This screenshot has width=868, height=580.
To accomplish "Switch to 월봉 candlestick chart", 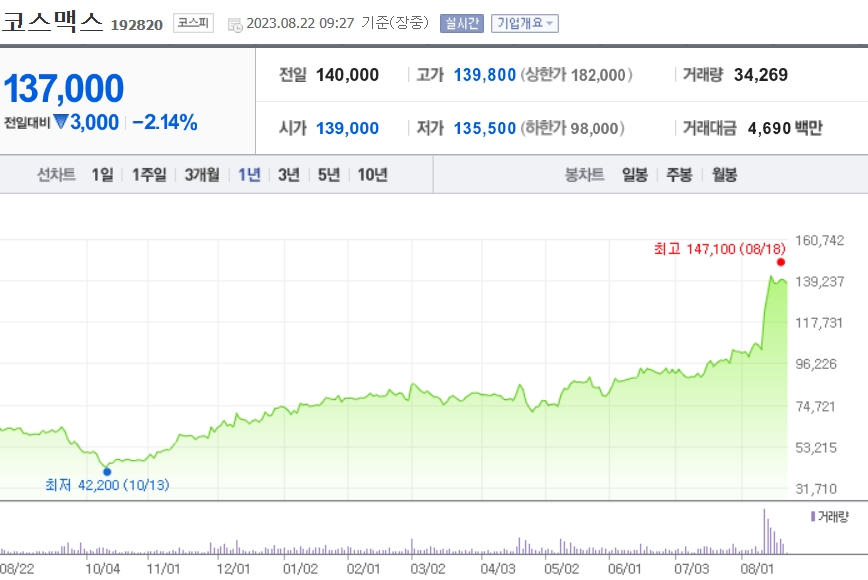I will click(724, 175).
